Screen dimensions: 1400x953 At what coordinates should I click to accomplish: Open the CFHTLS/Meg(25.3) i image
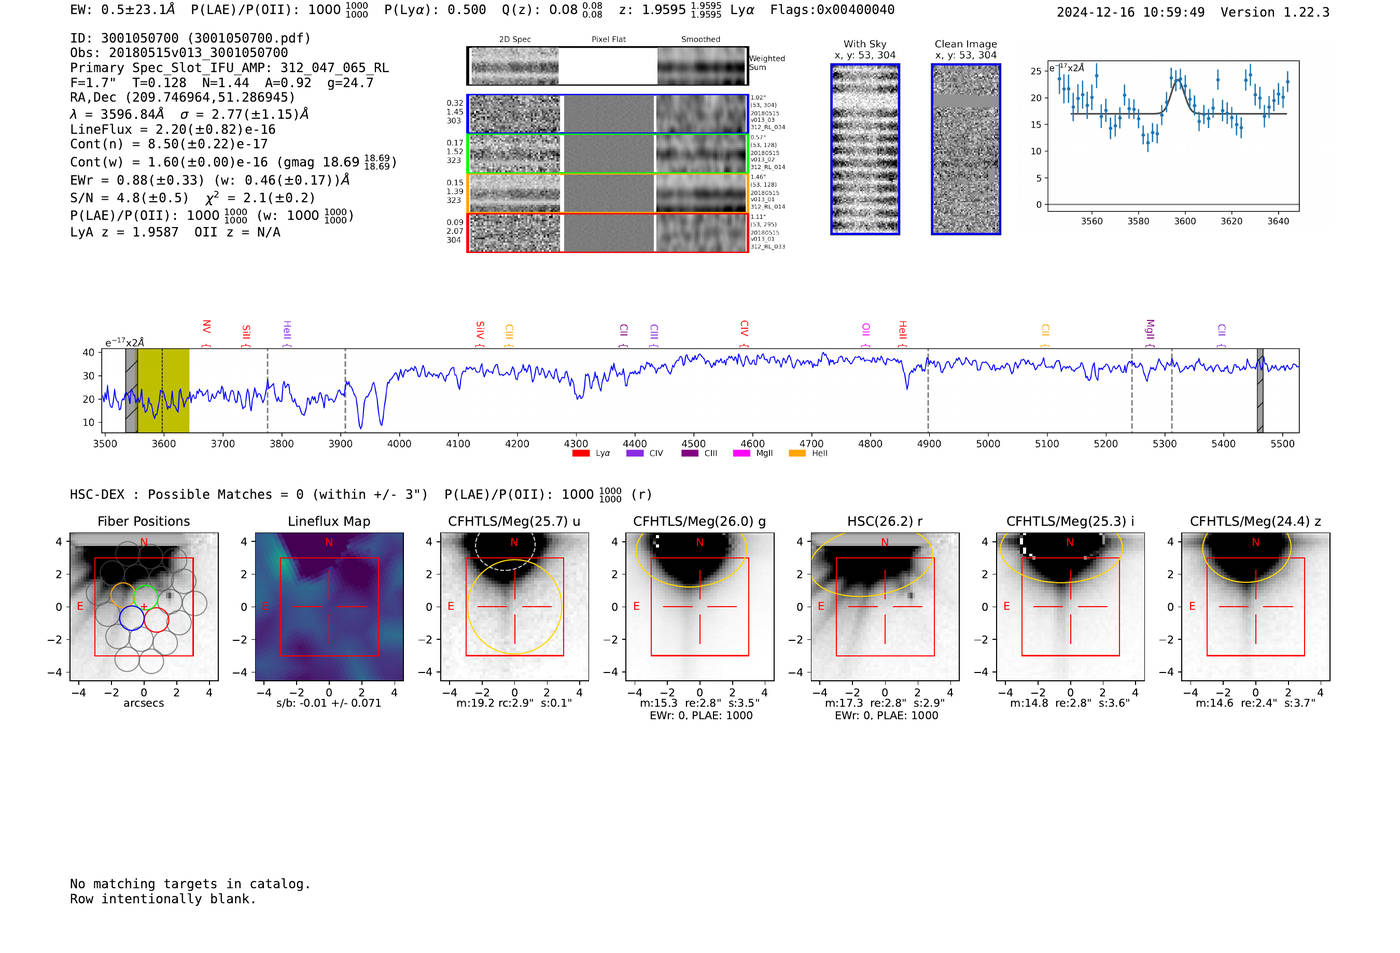coord(1070,607)
